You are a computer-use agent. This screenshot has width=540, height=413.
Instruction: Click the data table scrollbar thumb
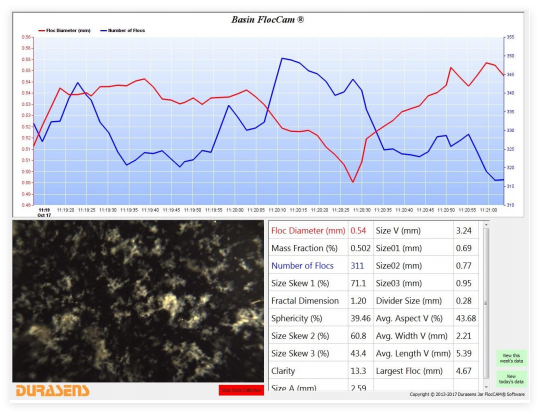486,303
